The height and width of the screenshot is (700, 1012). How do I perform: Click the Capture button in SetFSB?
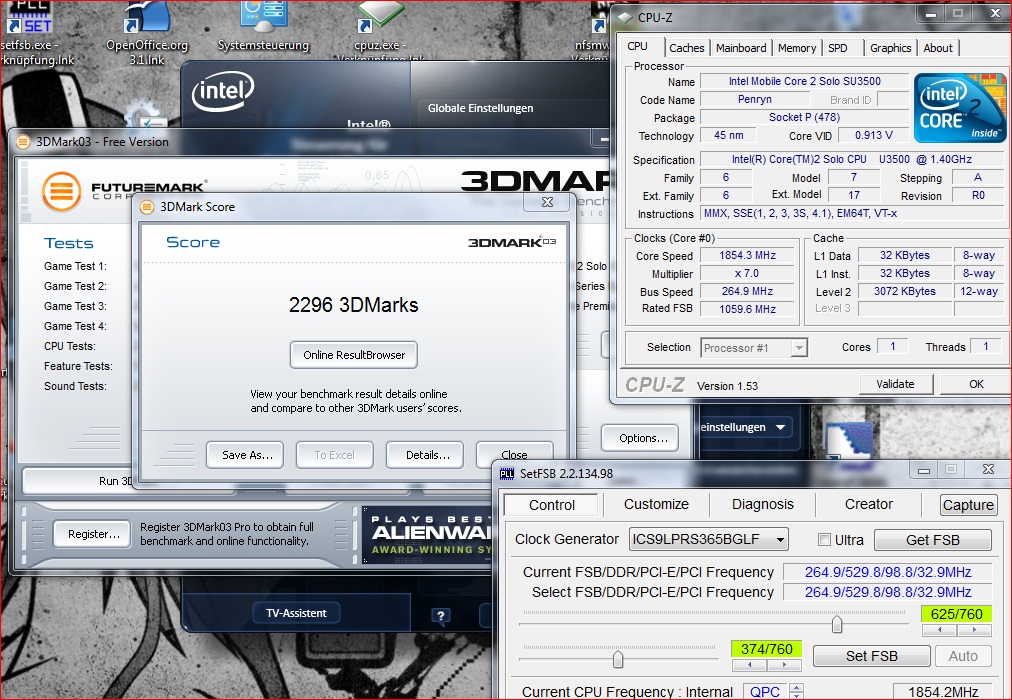968,505
